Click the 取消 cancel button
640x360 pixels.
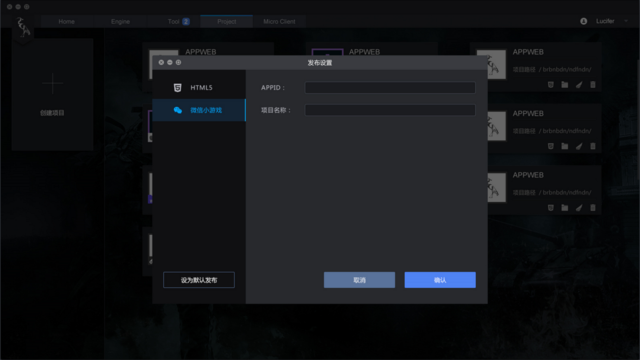click(x=359, y=280)
